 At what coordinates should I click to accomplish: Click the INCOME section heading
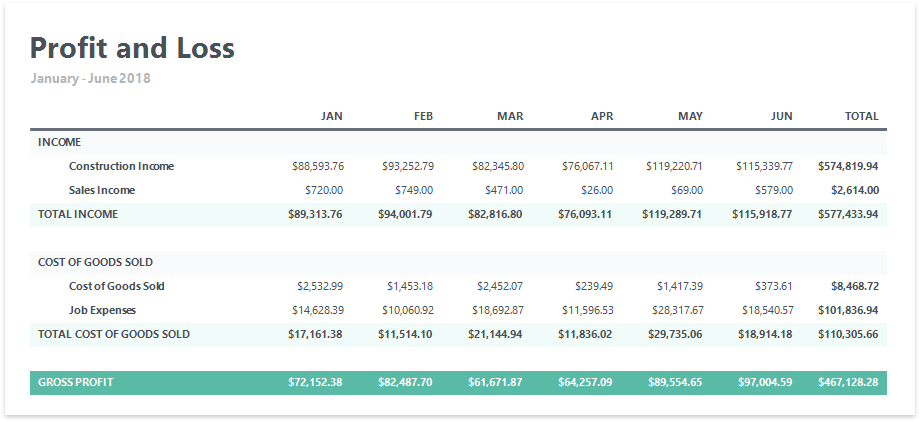coord(60,143)
